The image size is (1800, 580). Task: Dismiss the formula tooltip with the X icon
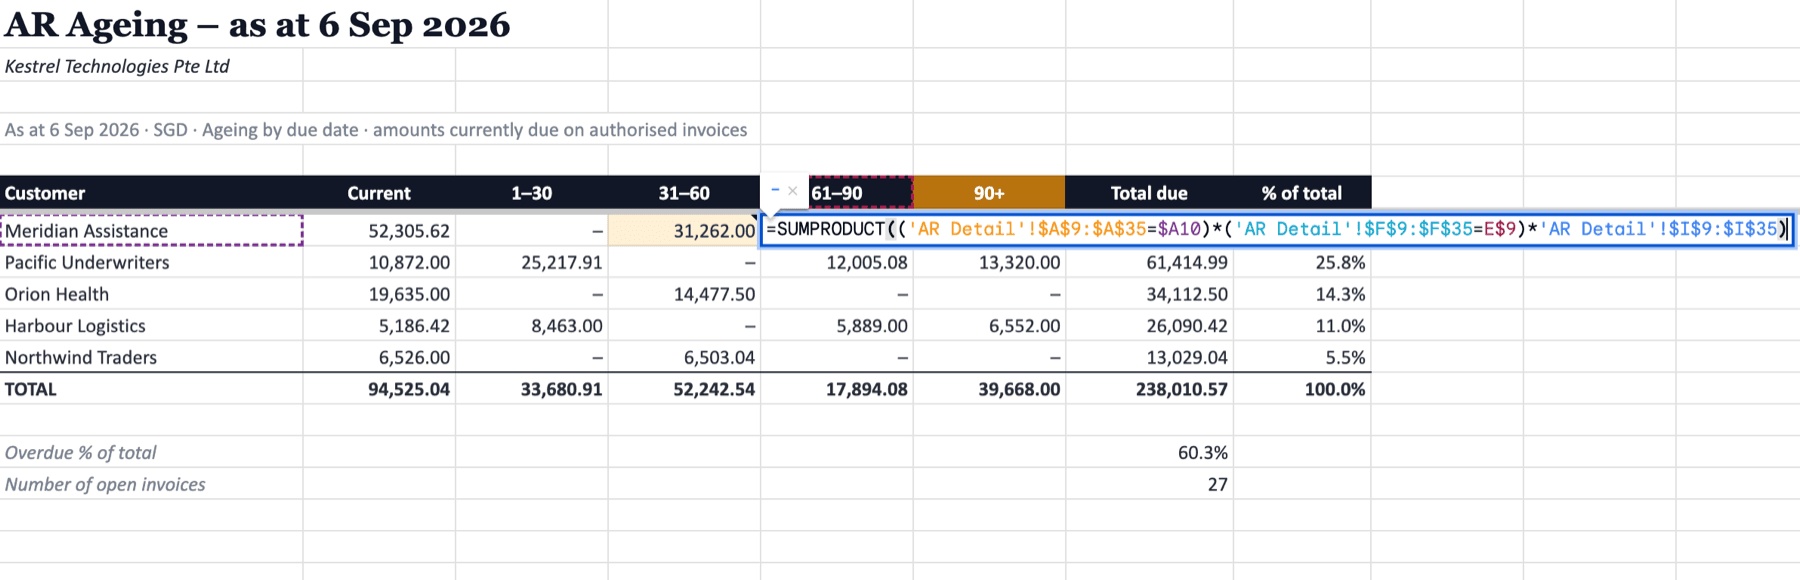[792, 190]
